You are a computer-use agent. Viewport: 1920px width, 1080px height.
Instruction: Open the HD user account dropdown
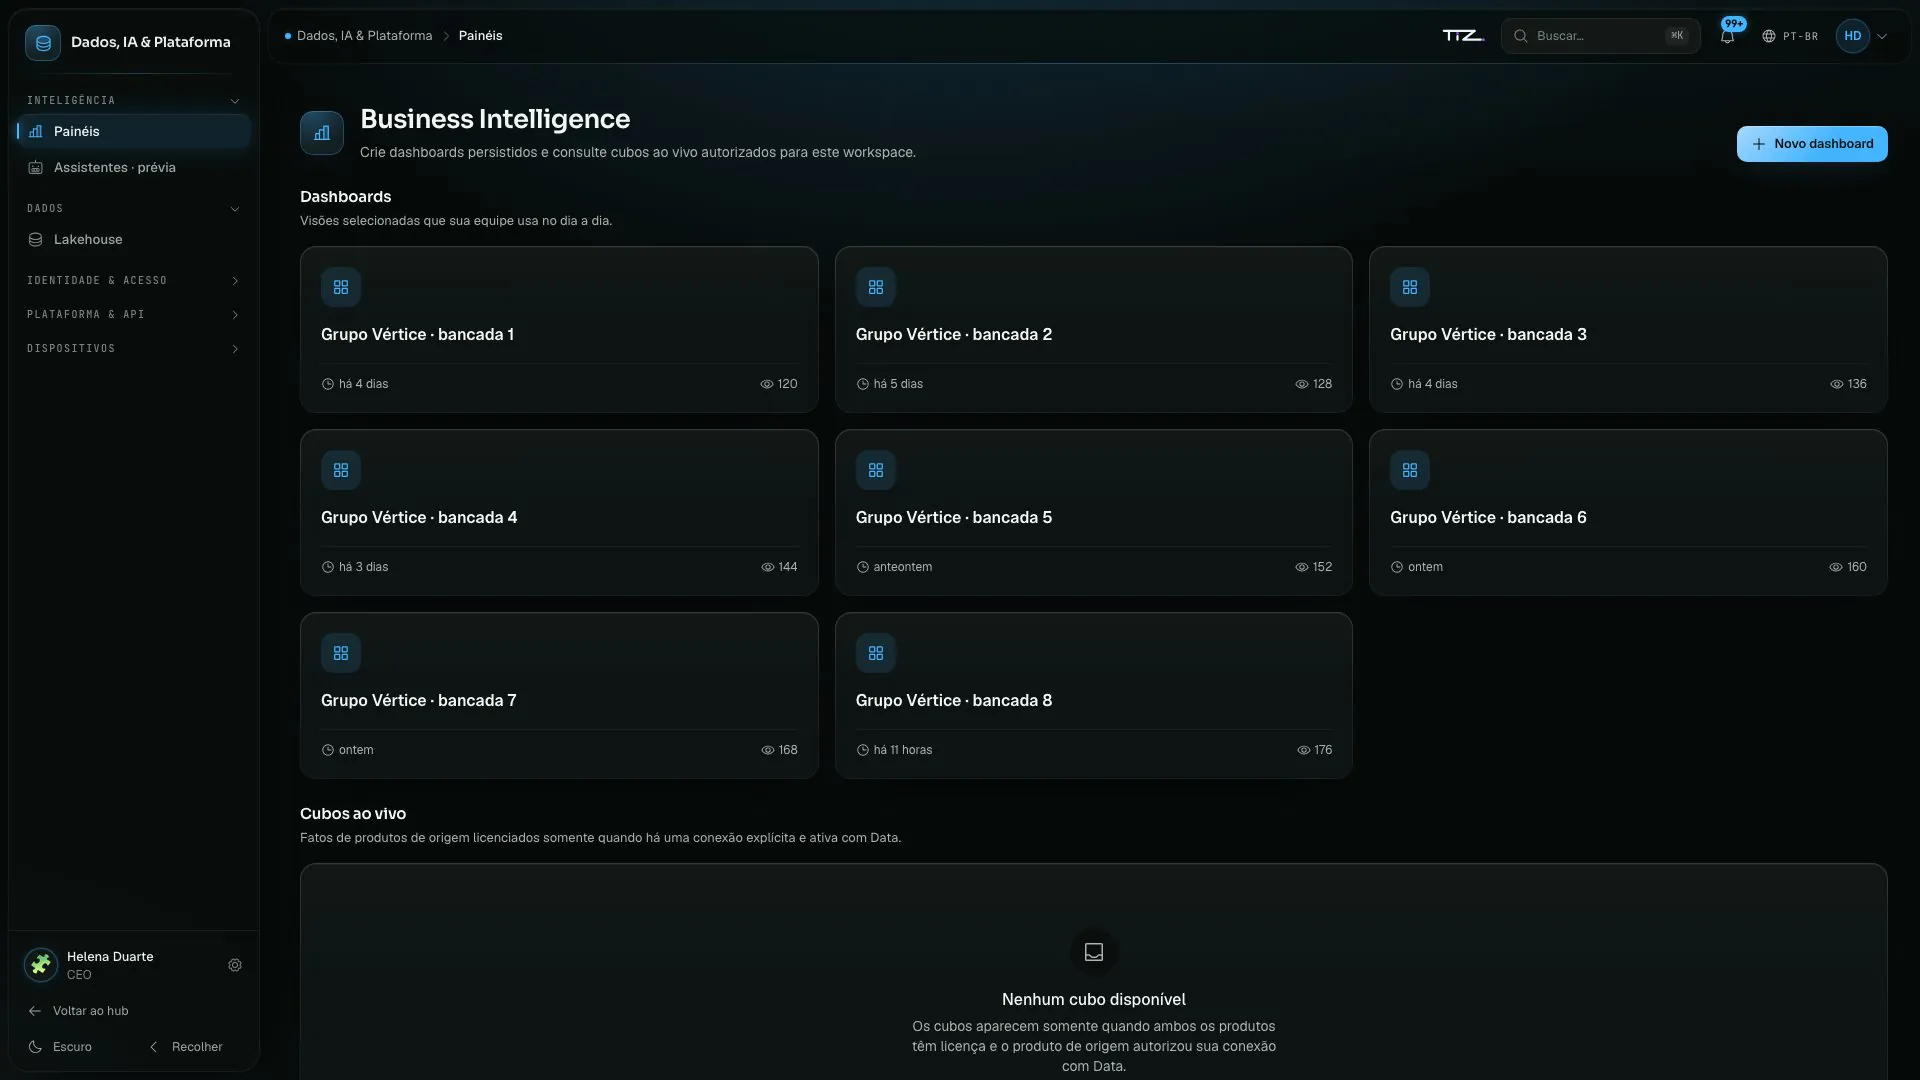(1862, 36)
